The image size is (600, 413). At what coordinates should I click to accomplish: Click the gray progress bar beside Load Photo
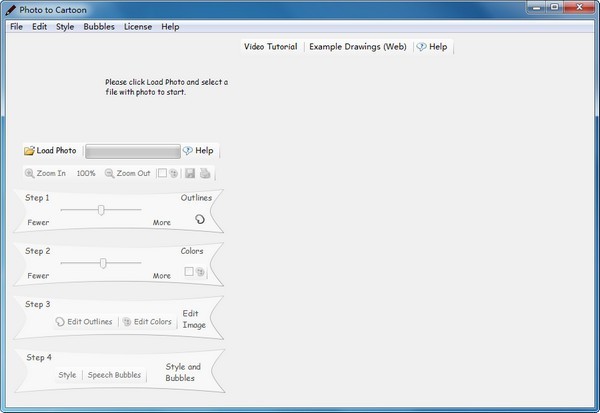click(x=133, y=151)
